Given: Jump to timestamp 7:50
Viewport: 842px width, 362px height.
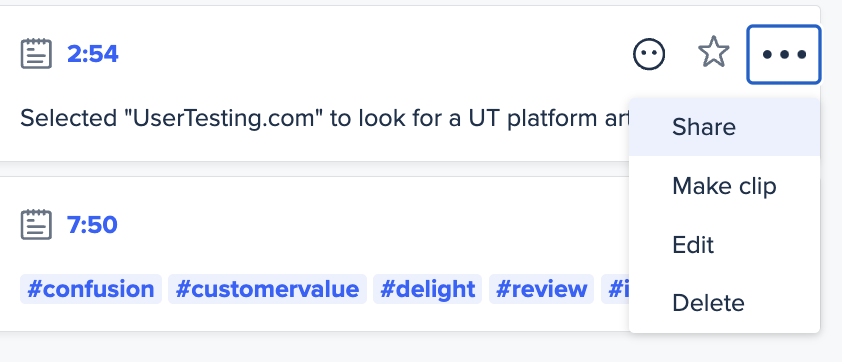Looking at the screenshot, I should coord(92,225).
